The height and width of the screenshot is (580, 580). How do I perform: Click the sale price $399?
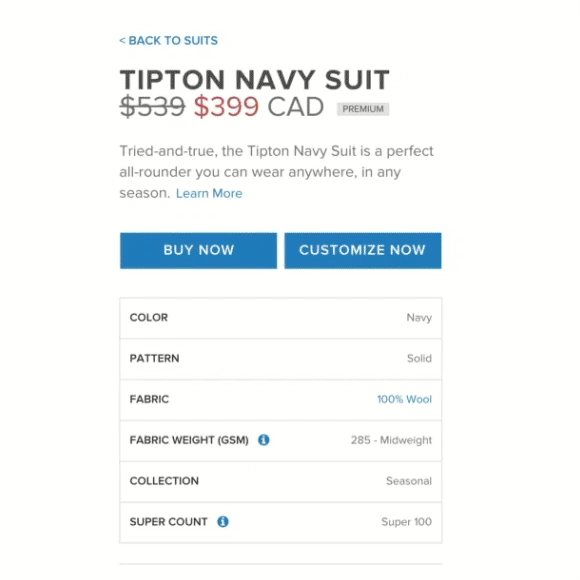pyautogui.click(x=226, y=107)
